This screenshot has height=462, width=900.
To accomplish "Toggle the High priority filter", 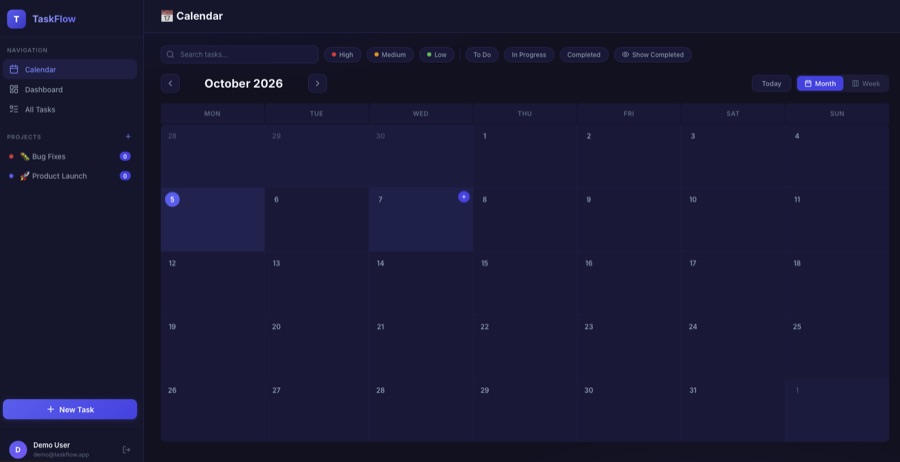I will click(343, 55).
